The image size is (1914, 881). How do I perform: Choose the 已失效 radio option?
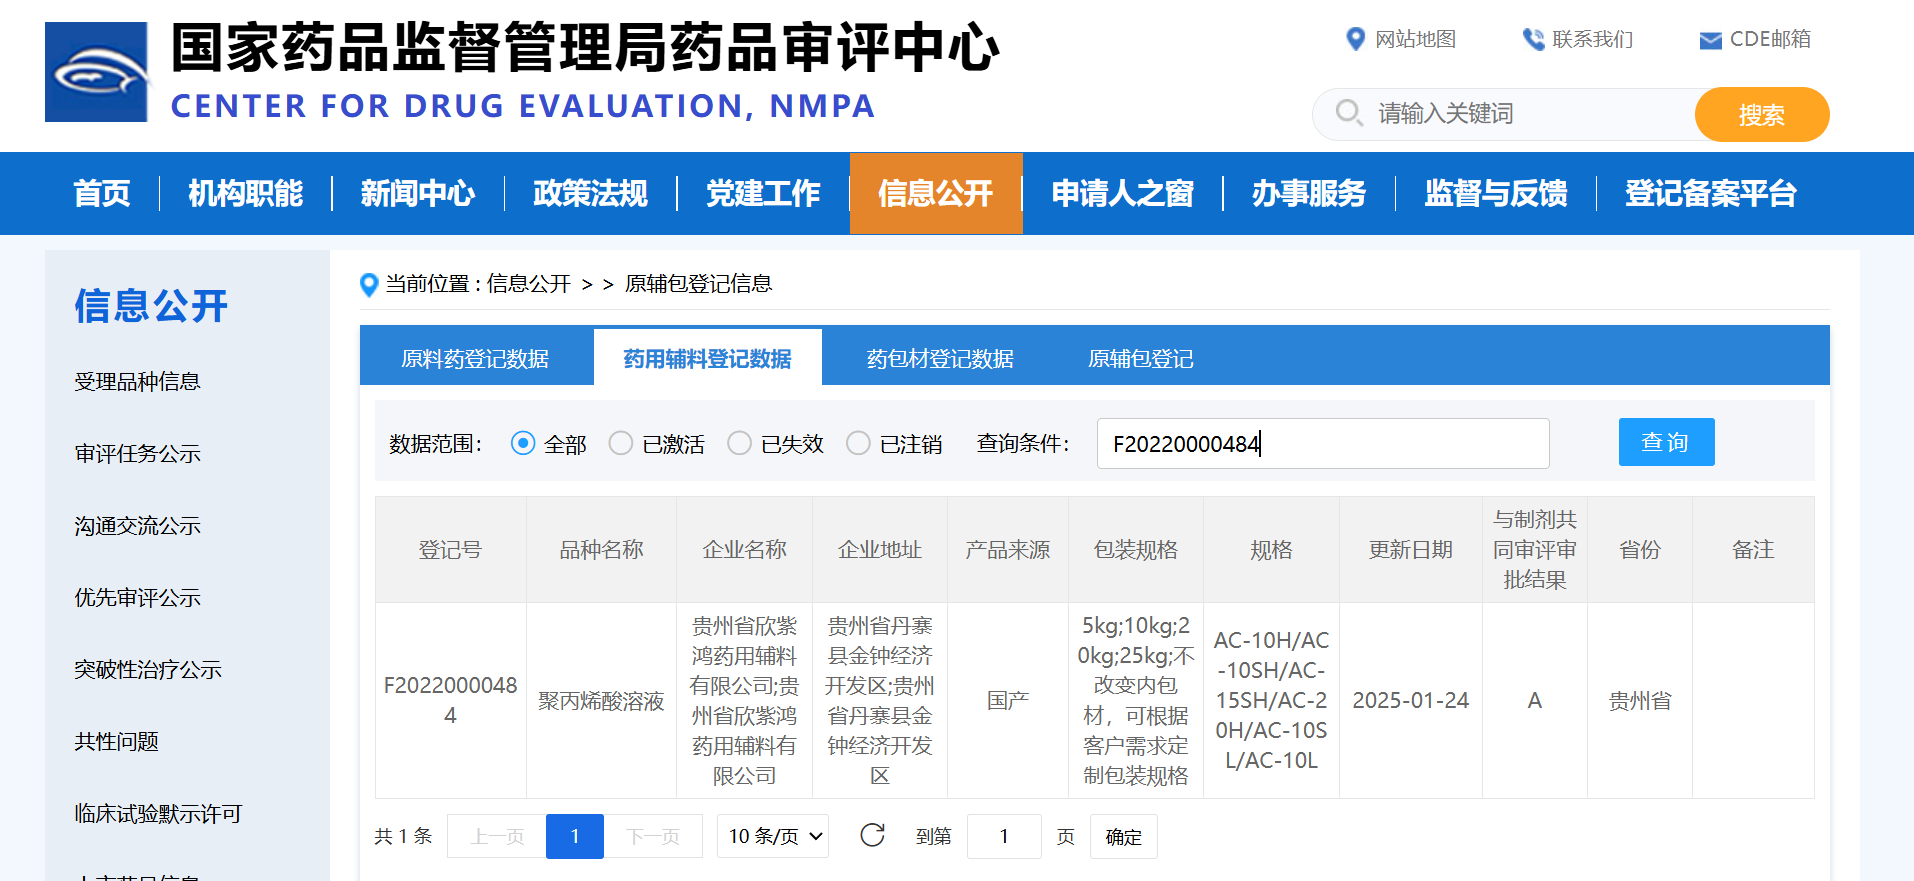click(740, 443)
